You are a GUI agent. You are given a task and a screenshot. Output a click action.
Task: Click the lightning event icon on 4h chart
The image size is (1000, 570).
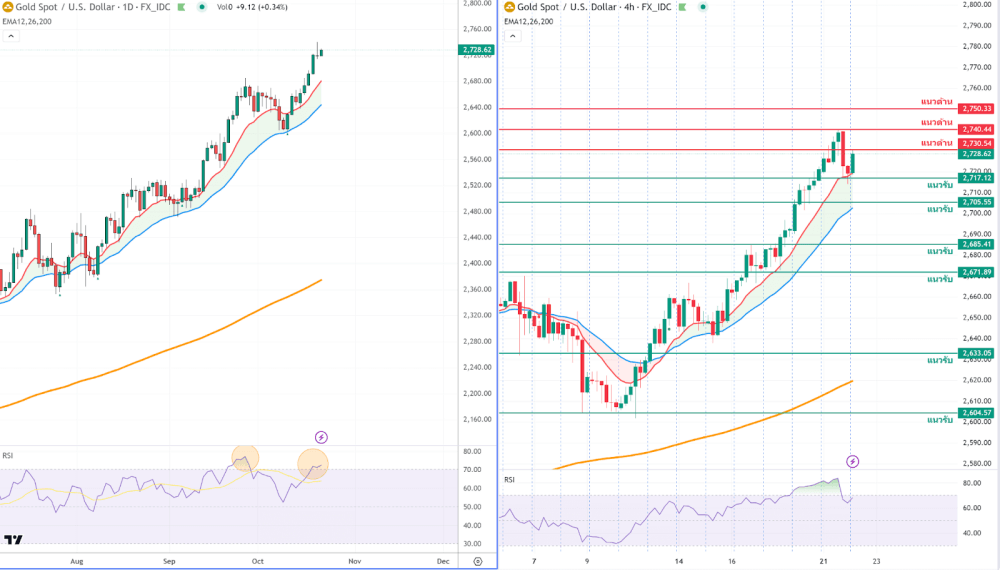[852, 461]
